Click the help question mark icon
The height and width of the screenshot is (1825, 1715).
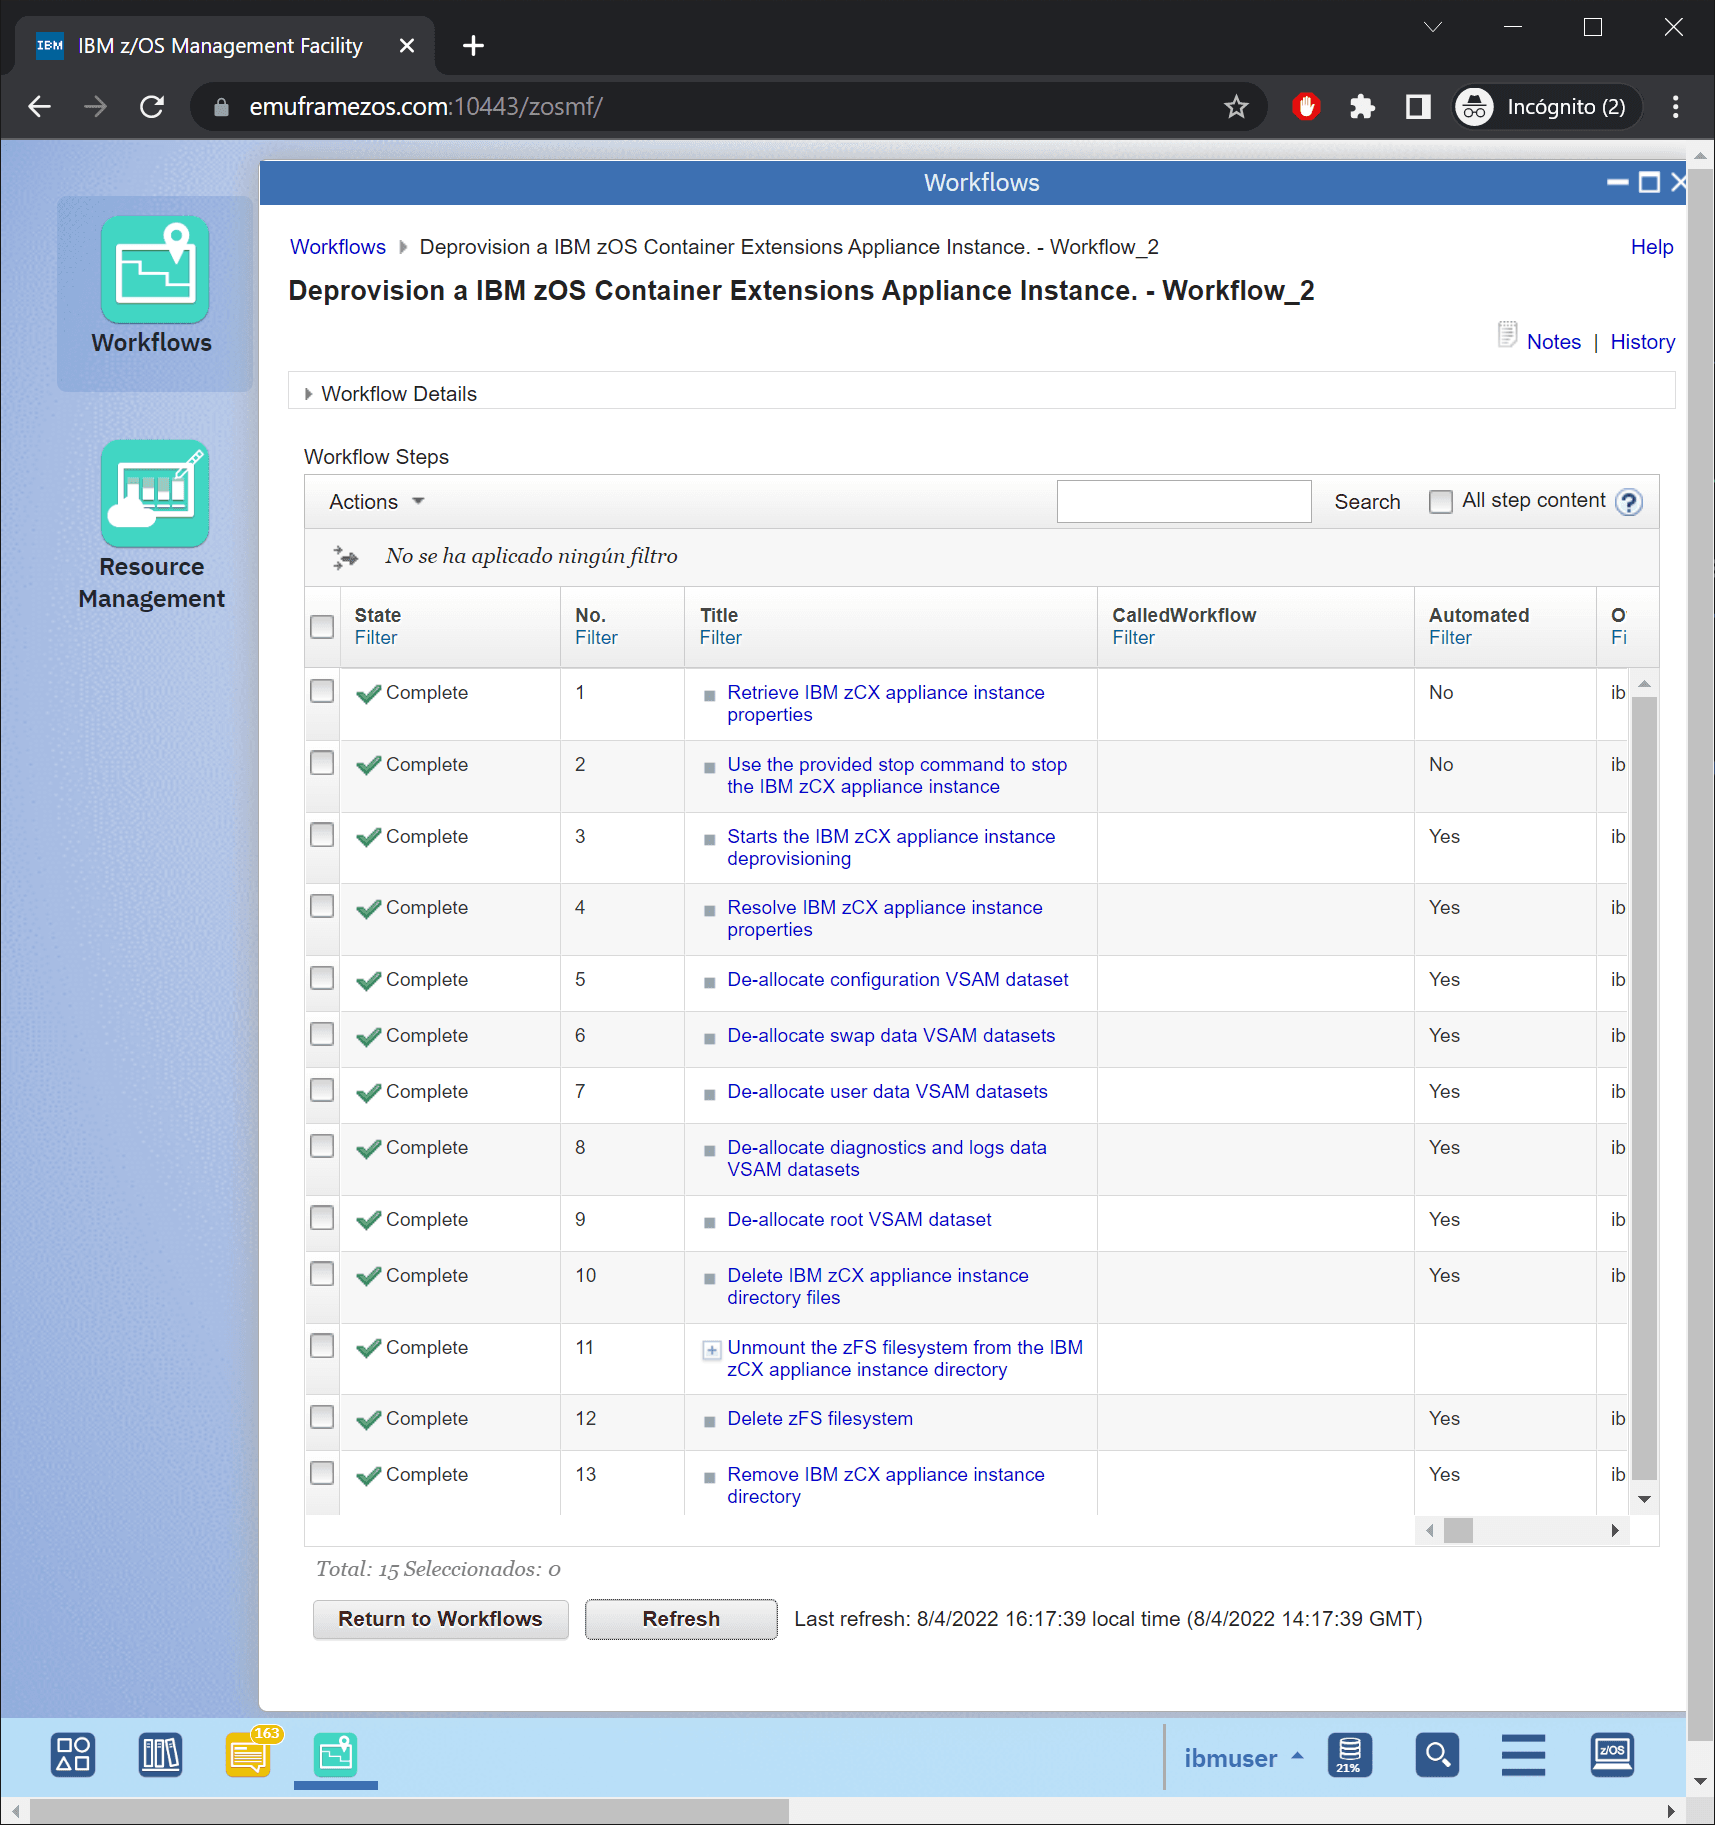point(1629,502)
